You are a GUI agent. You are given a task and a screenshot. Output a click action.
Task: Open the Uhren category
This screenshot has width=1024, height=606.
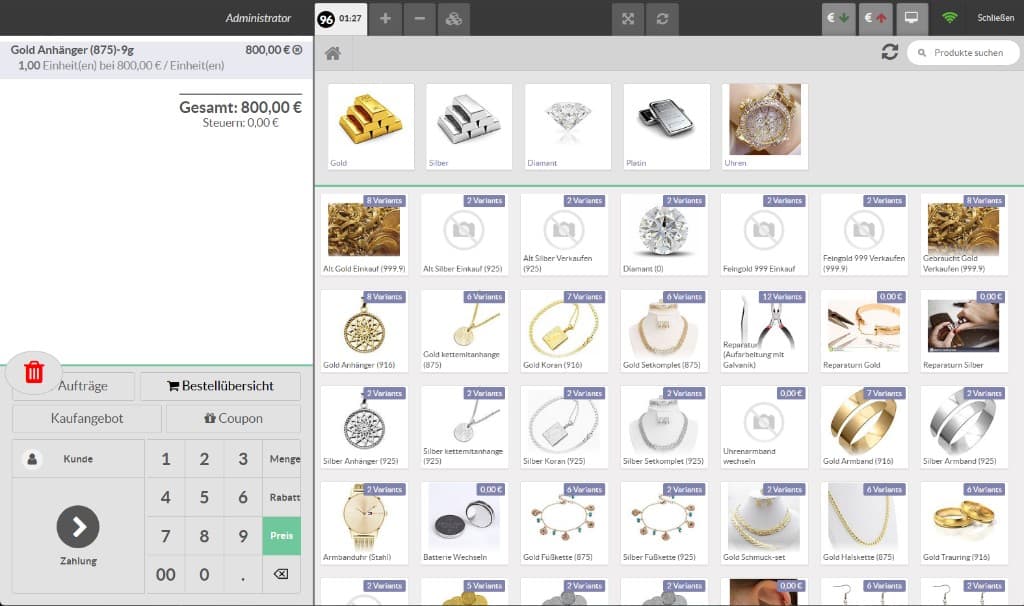[x=765, y=127]
